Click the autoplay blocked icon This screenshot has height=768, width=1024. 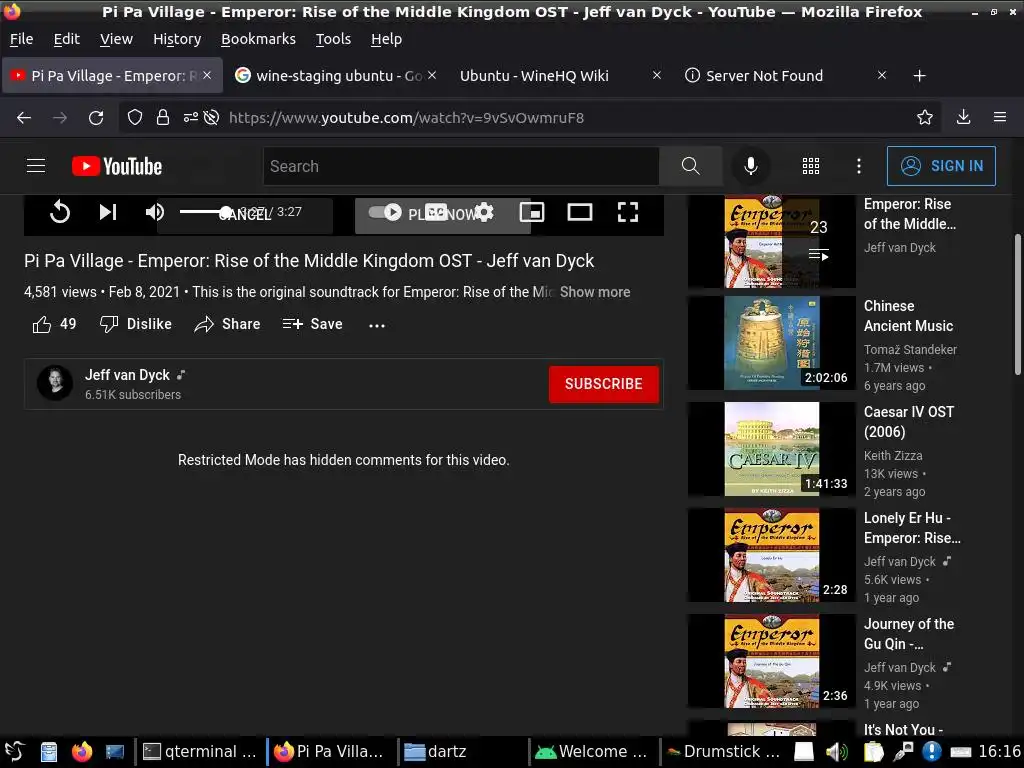(211, 118)
